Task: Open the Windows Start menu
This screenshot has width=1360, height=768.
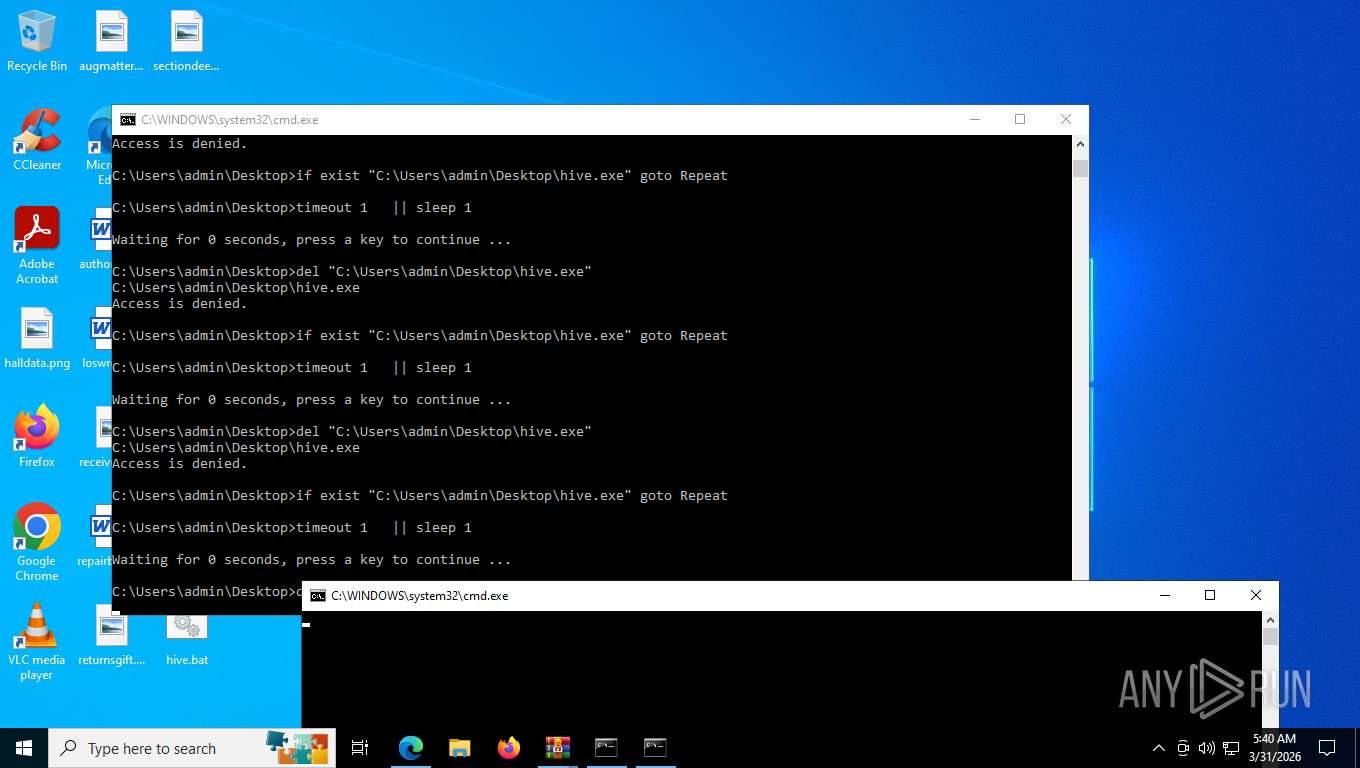Action: tap(24, 748)
